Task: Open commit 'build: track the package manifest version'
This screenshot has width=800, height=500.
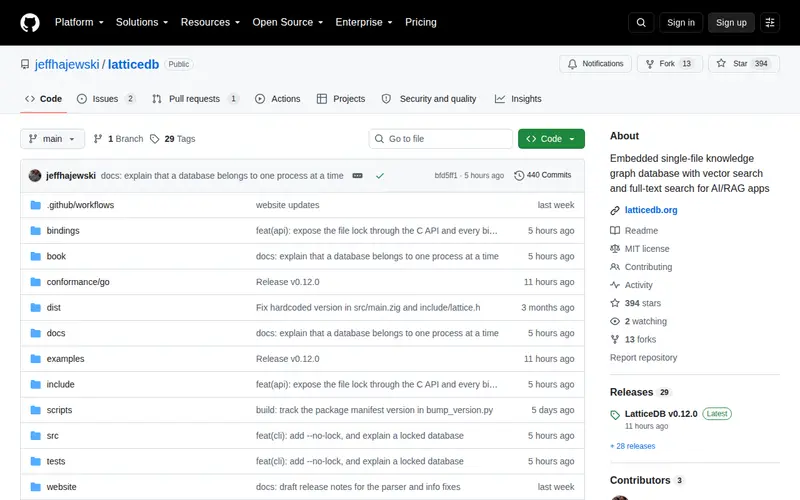Action: (374, 410)
